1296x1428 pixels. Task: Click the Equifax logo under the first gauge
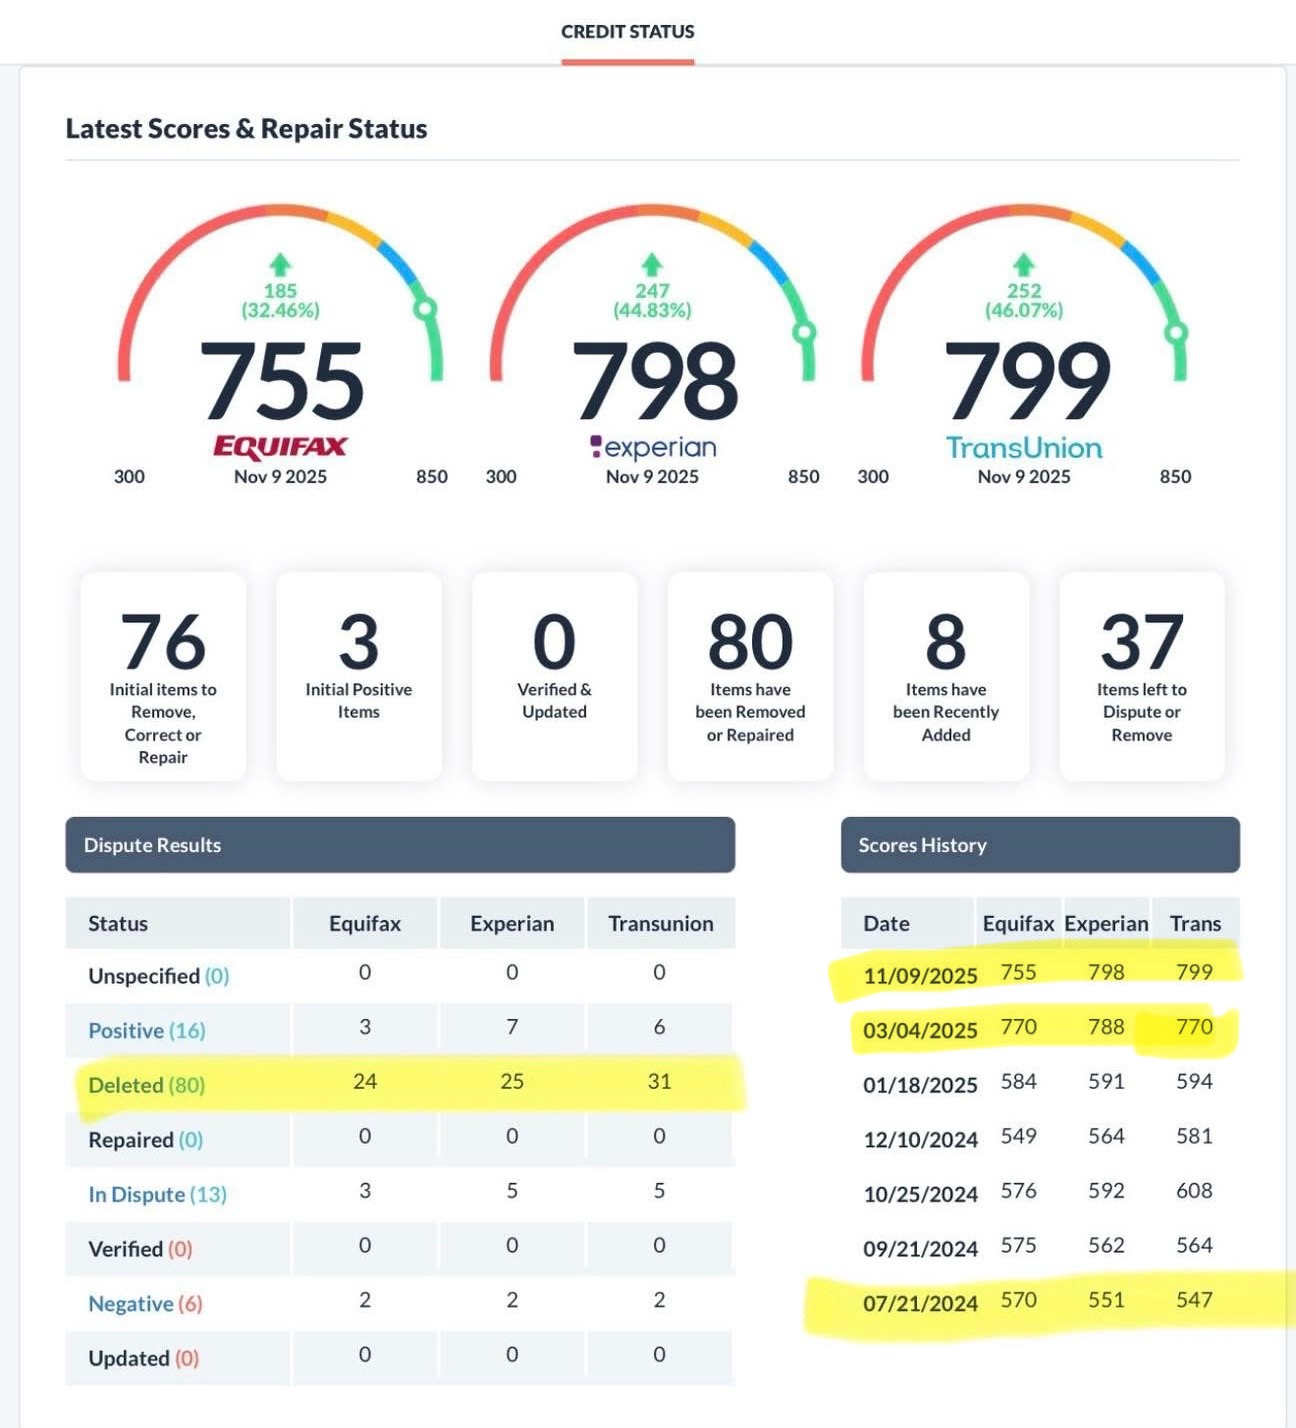coord(281,448)
